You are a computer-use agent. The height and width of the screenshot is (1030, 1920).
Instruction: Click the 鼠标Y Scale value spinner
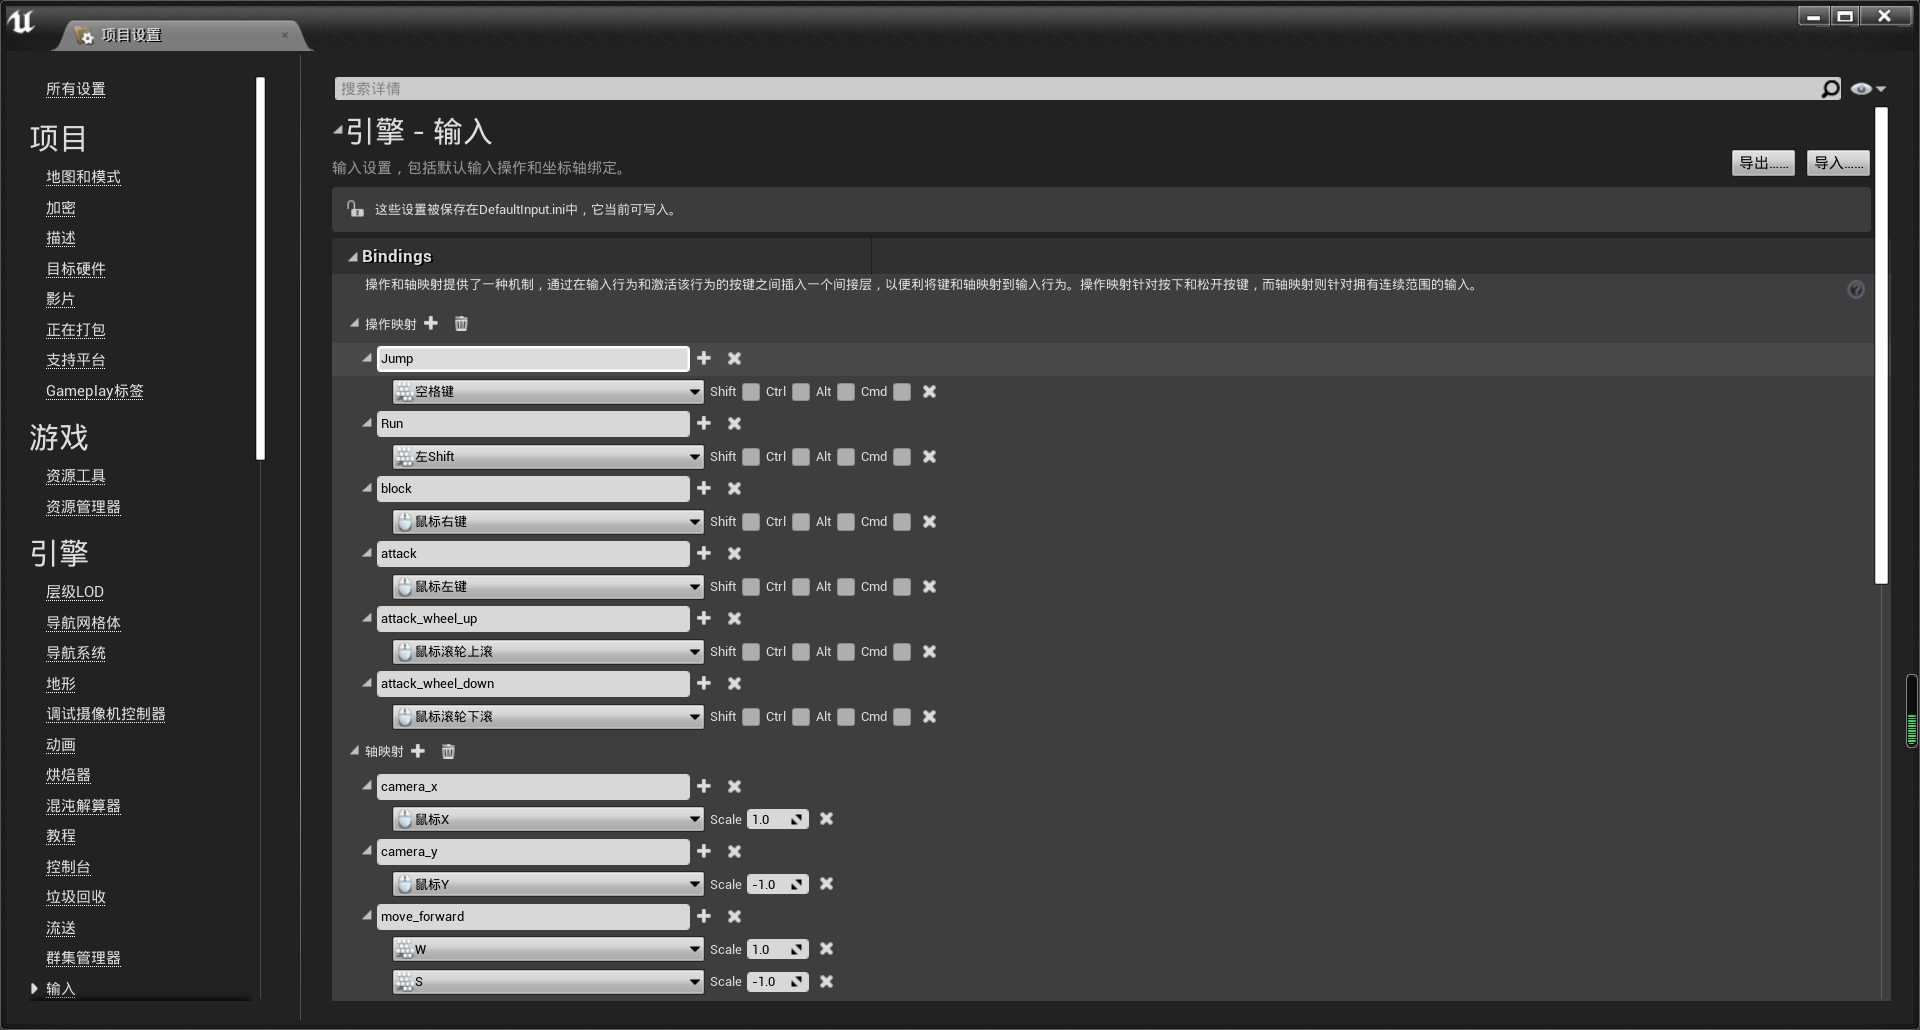(x=777, y=884)
